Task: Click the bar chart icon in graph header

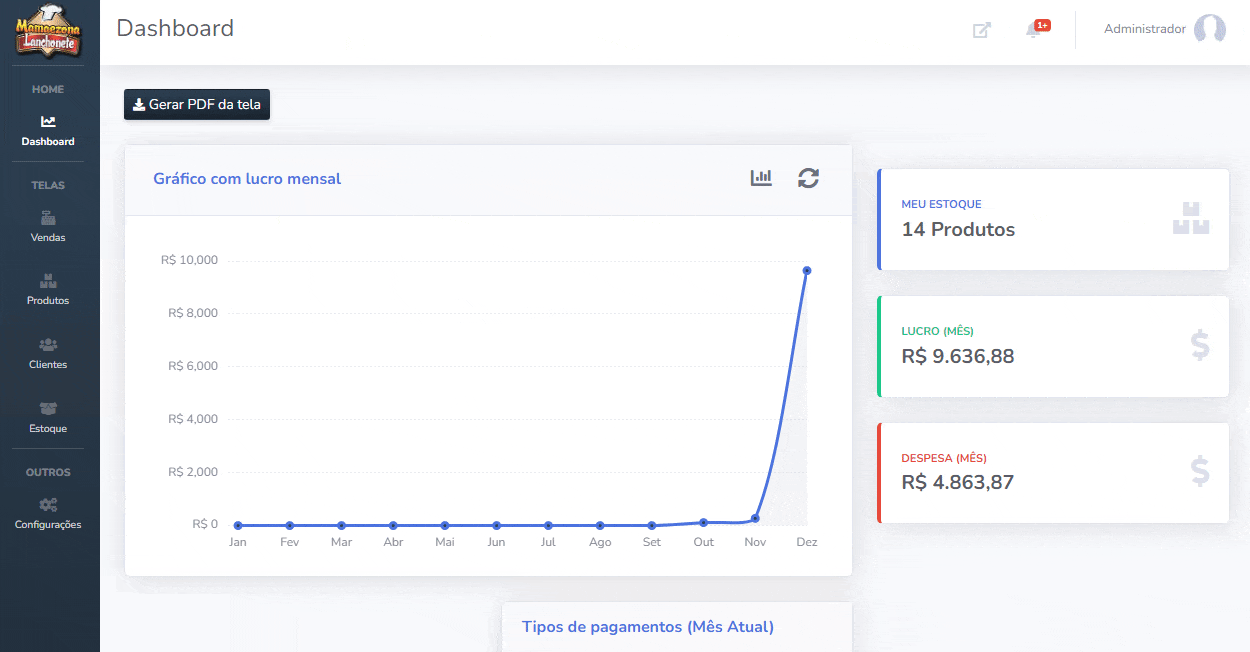Action: pyautogui.click(x=761, y=178)
